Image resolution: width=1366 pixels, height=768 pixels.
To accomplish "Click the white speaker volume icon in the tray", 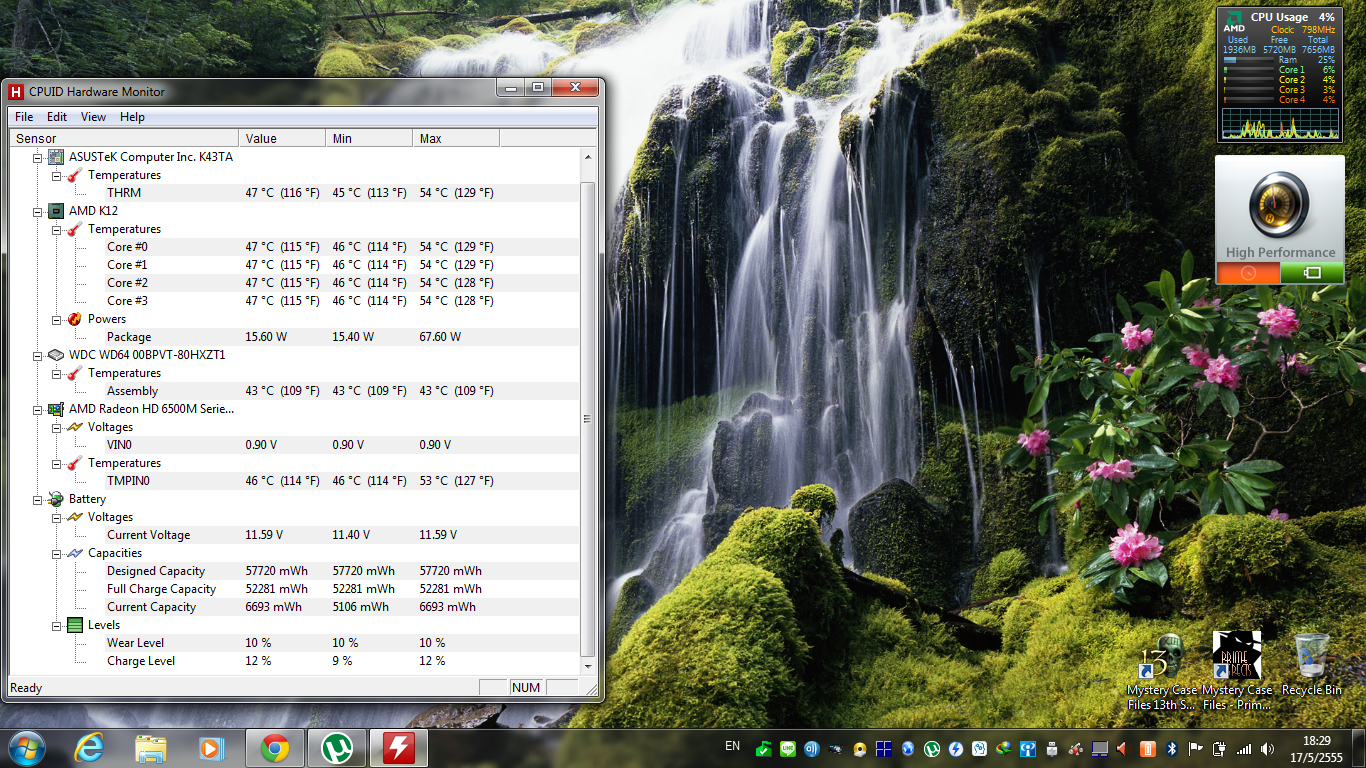I will click(x=1268, y=748).
